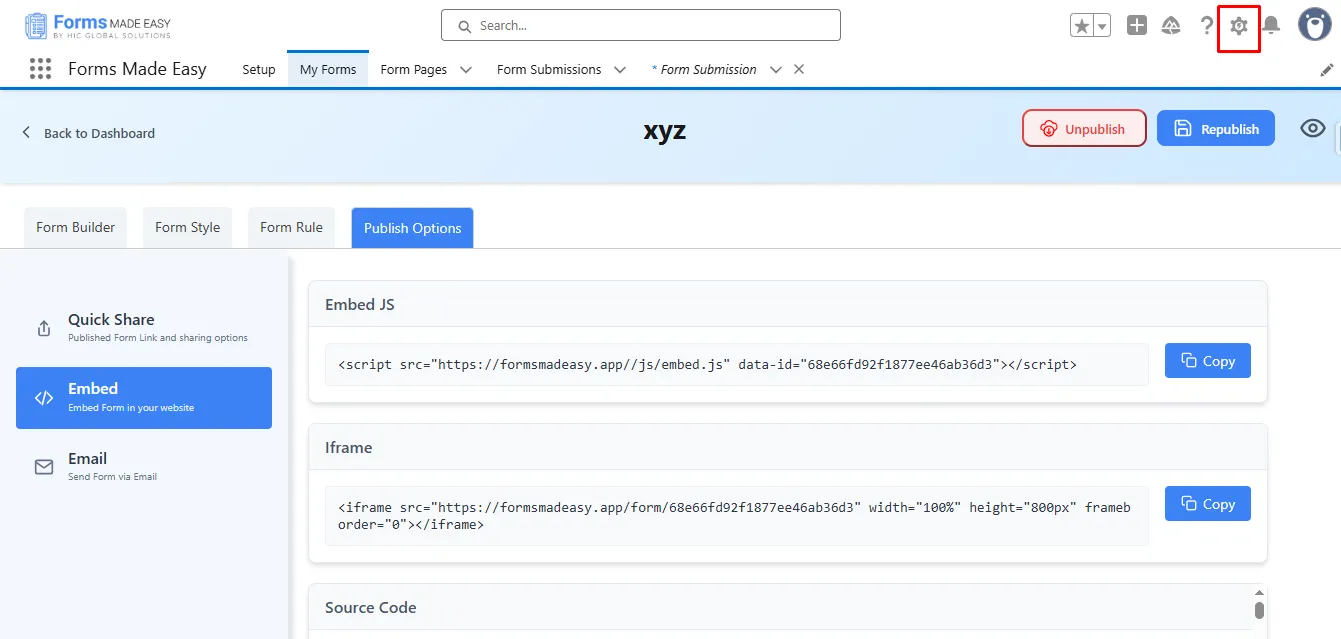
Task: Click the App Launcher grid icon
Action: (40, 69)
